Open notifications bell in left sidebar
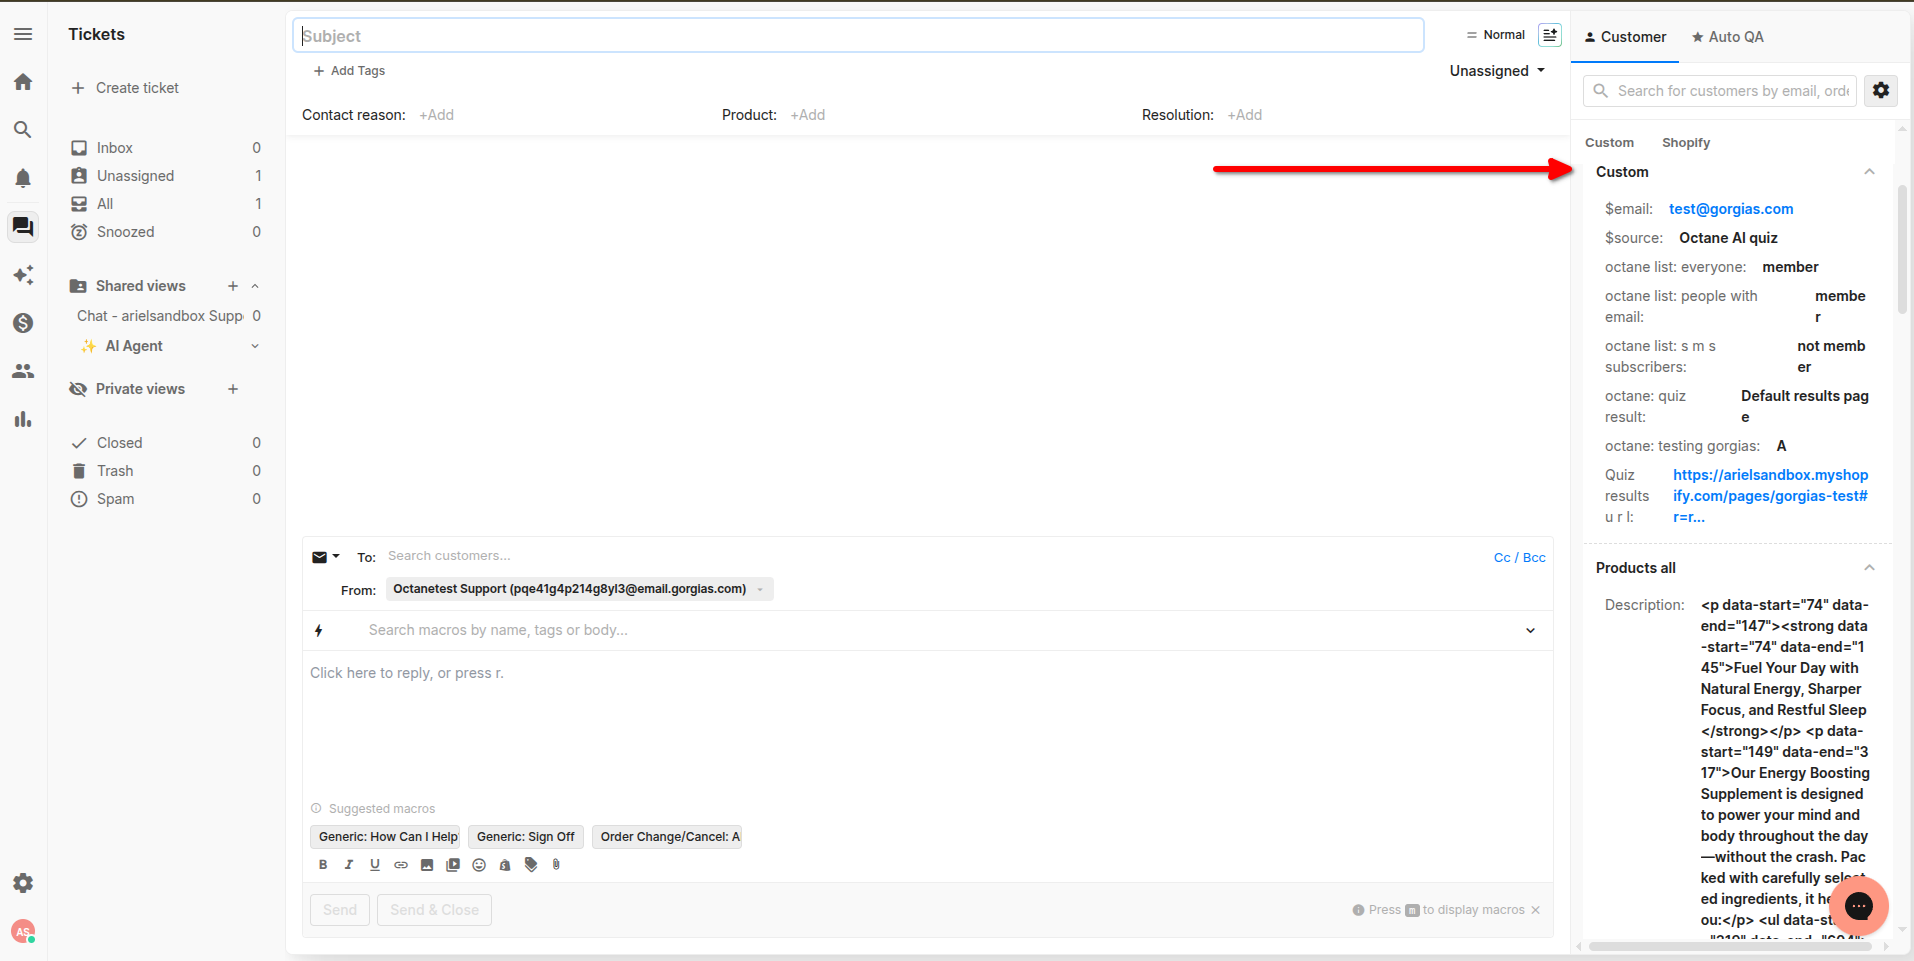Screen dimensions: 1914x961 (x=23, y=178)
